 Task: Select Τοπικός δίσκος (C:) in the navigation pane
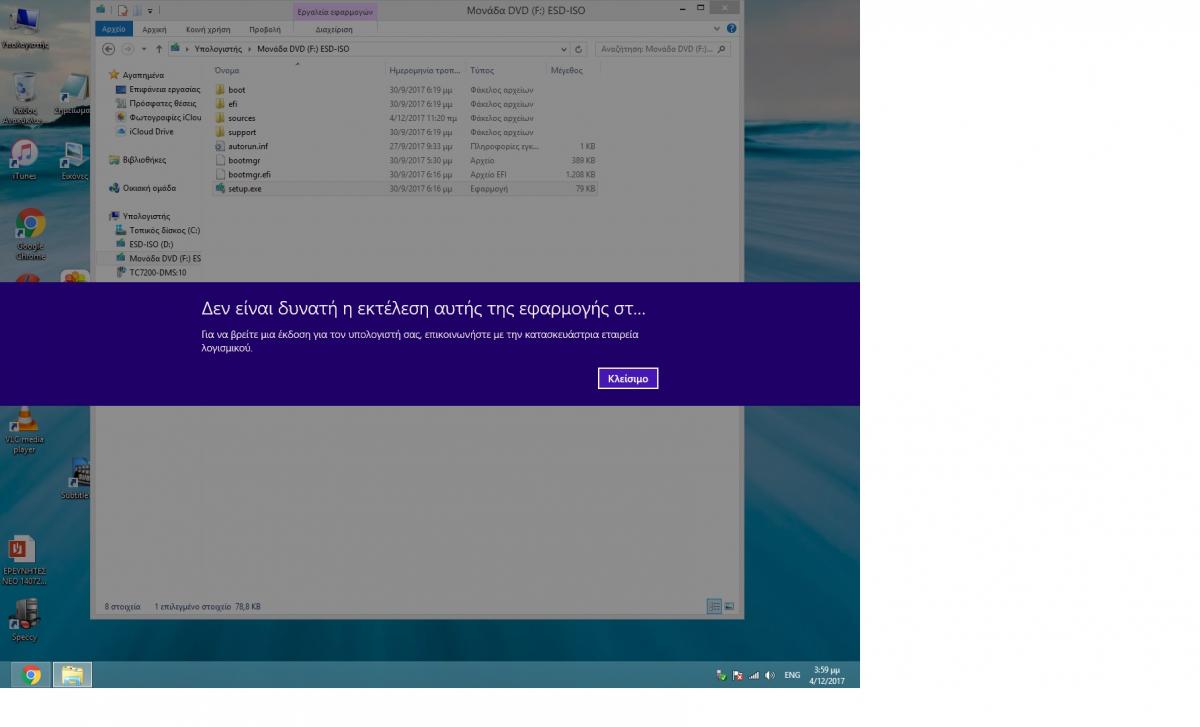click(164, 230)
